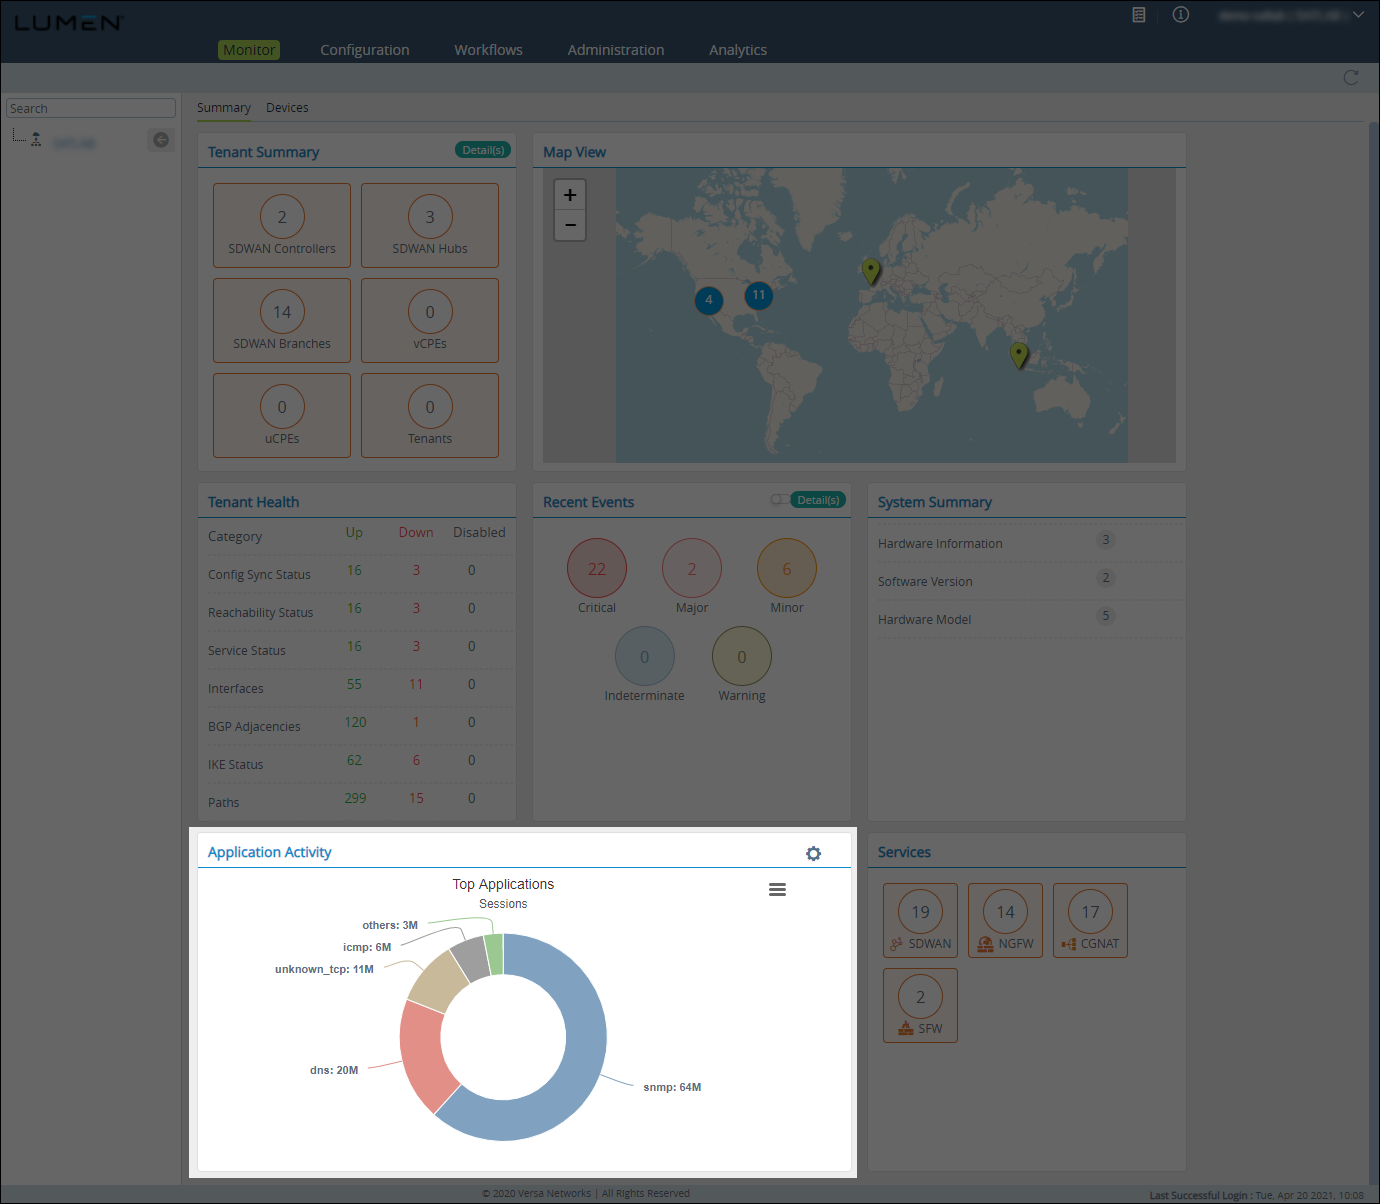Switch to the Devices tab
Screen dimensions: 1380x1204
[x=287, y=108]
